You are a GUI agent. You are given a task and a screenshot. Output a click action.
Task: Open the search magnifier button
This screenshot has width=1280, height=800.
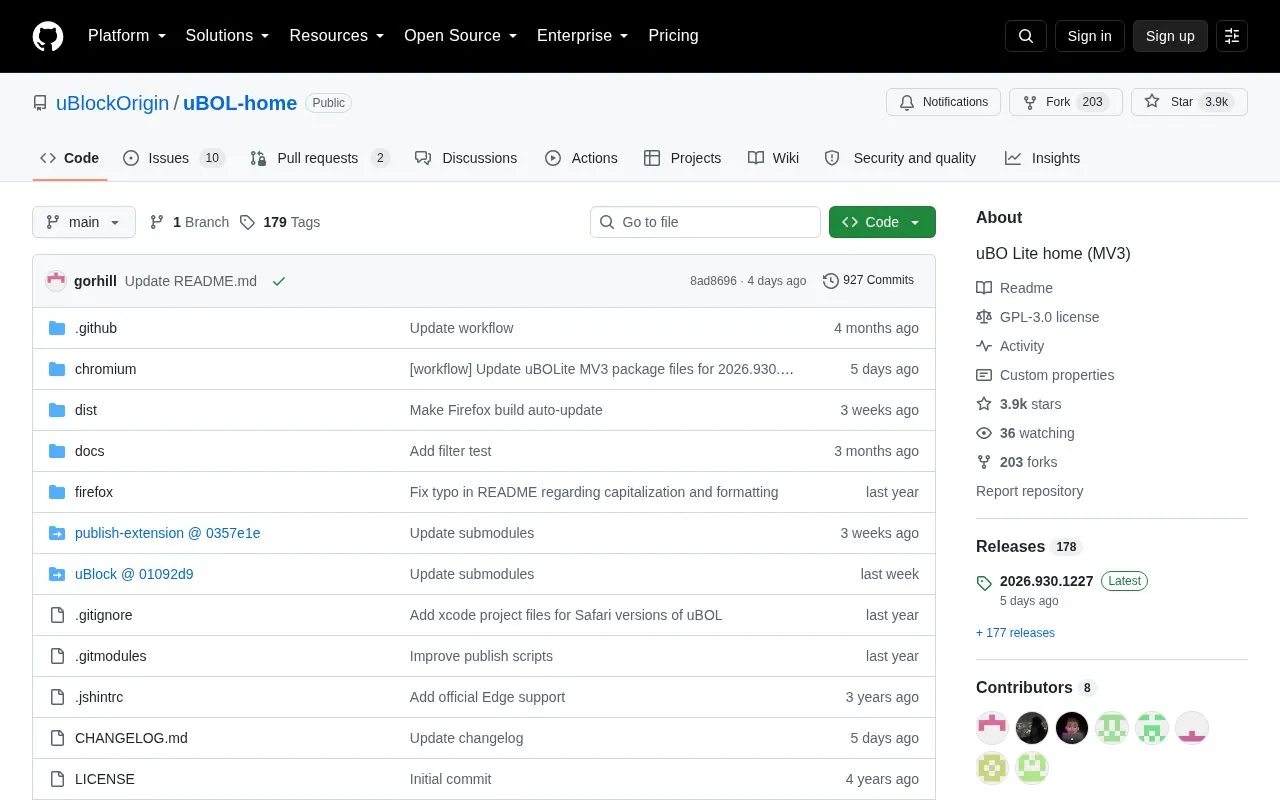[1026, 36]
